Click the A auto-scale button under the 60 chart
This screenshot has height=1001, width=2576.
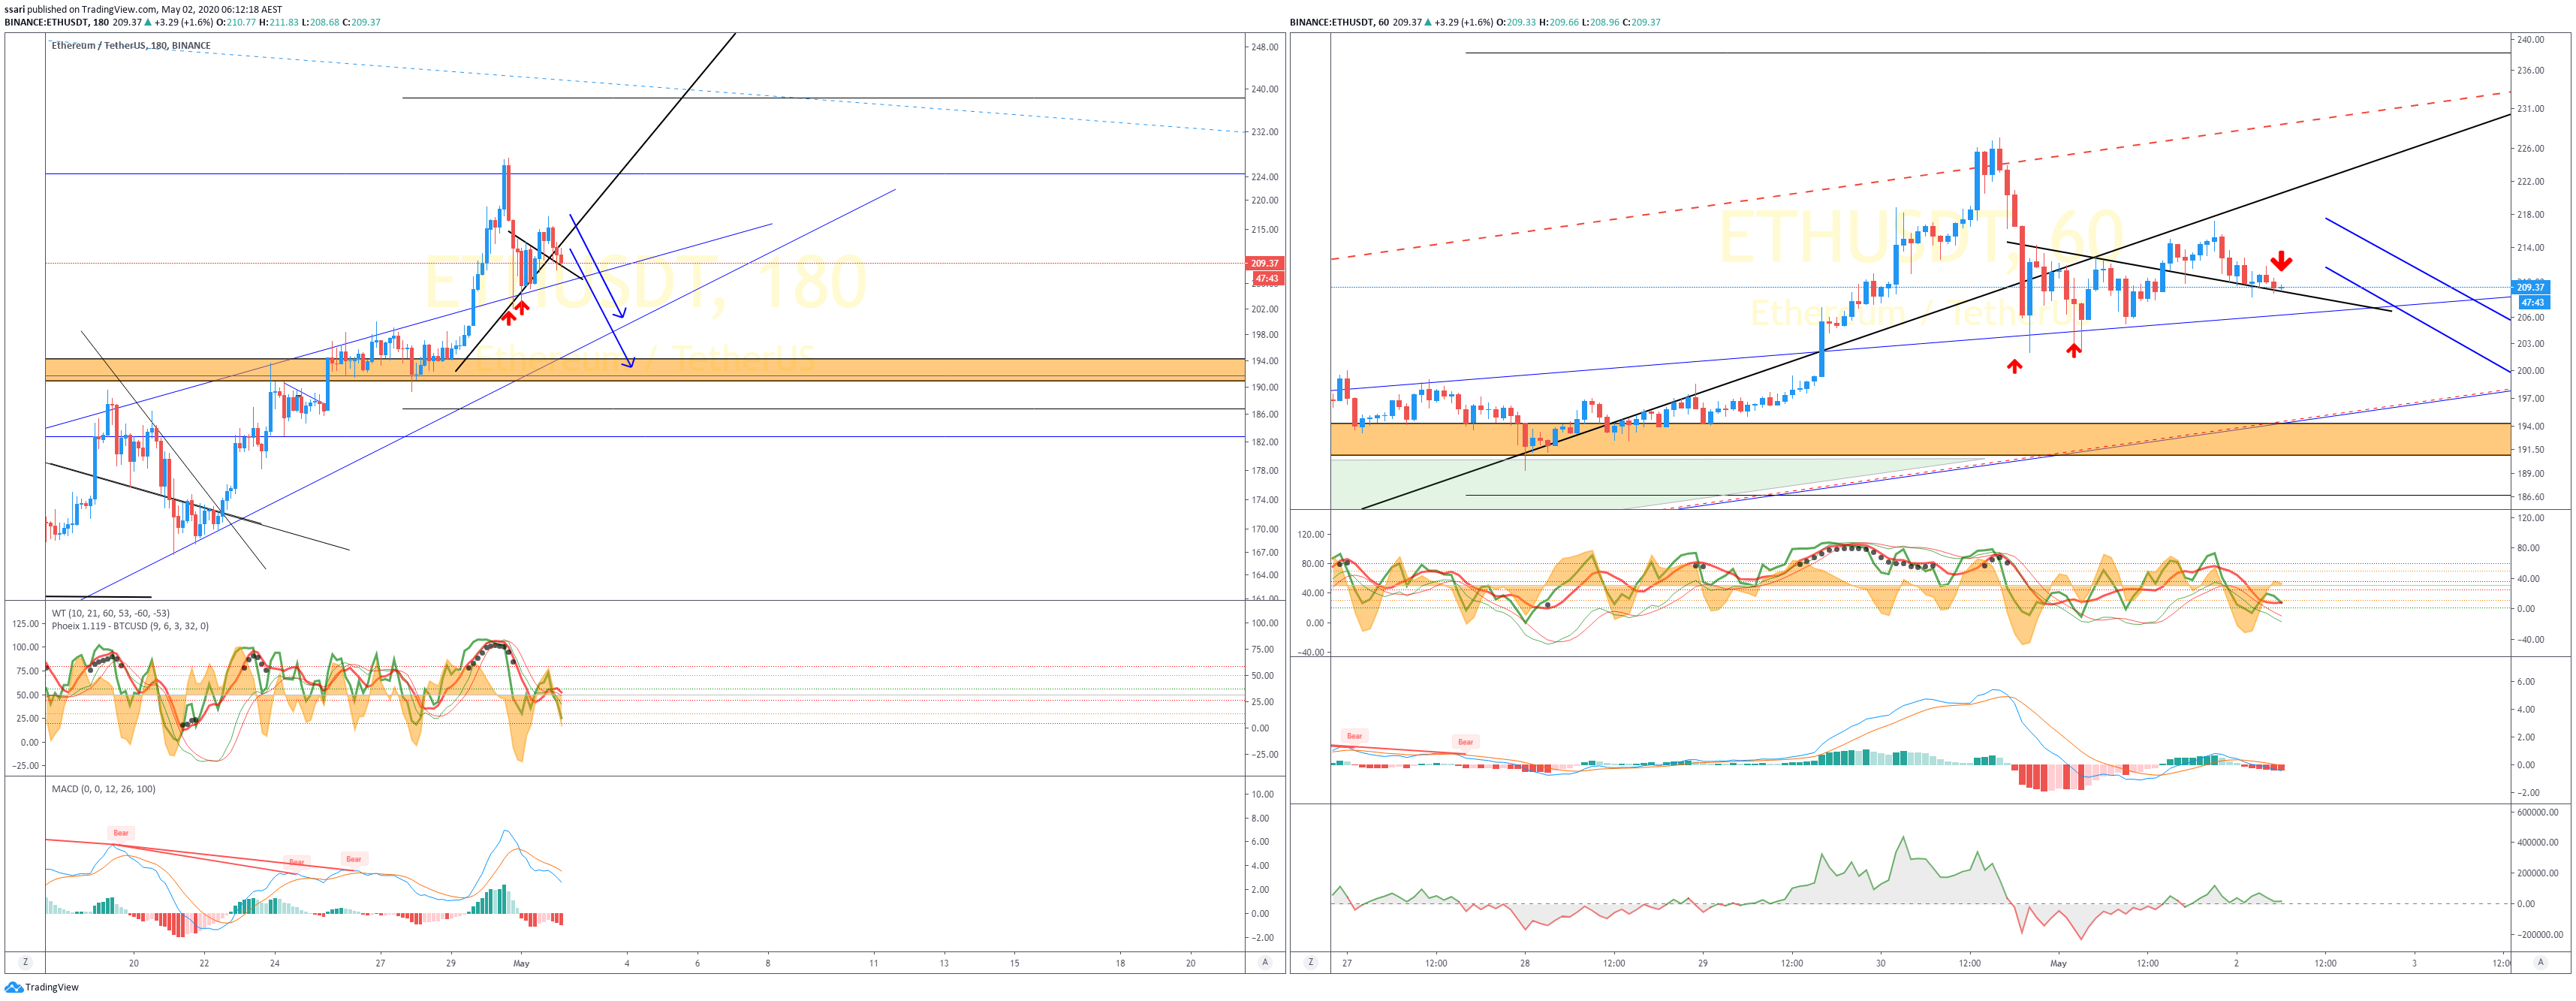point(2540,962)
